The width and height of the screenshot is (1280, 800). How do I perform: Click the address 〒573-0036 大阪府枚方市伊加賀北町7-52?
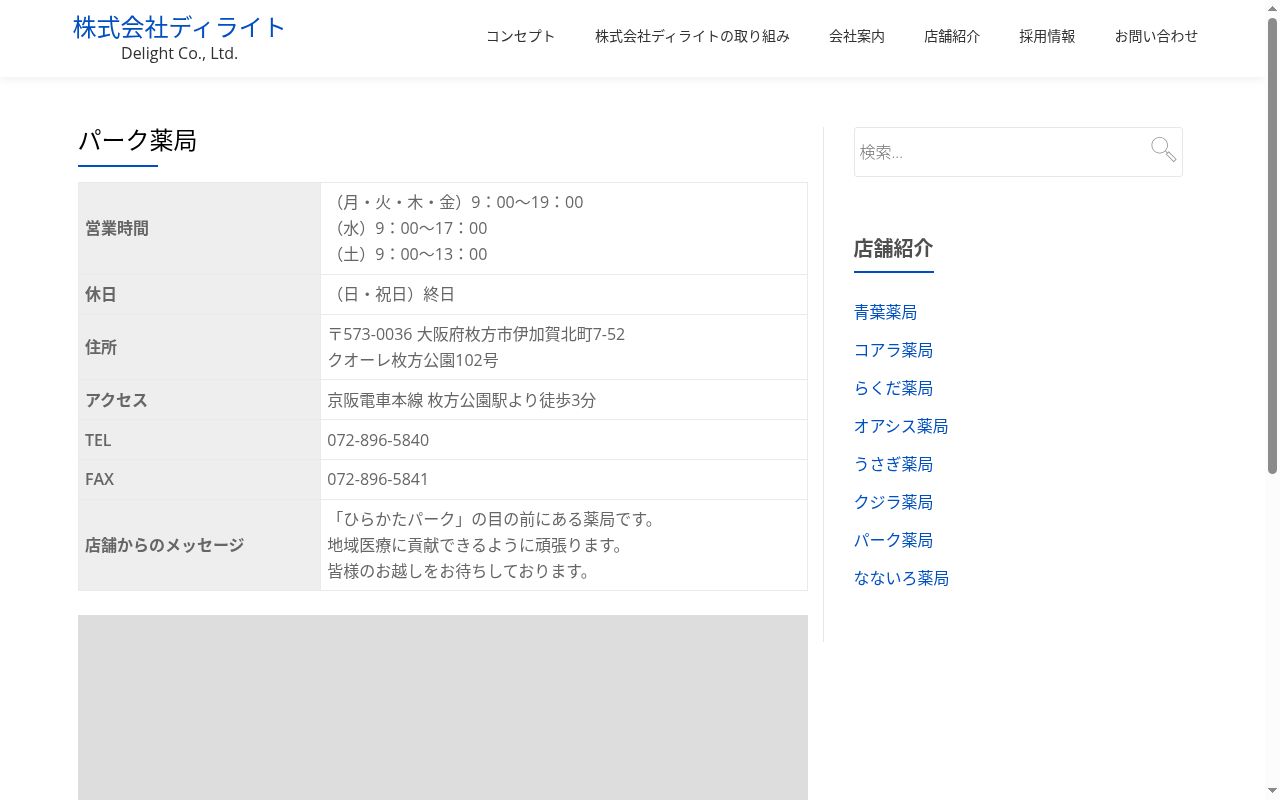pos(476,334)
